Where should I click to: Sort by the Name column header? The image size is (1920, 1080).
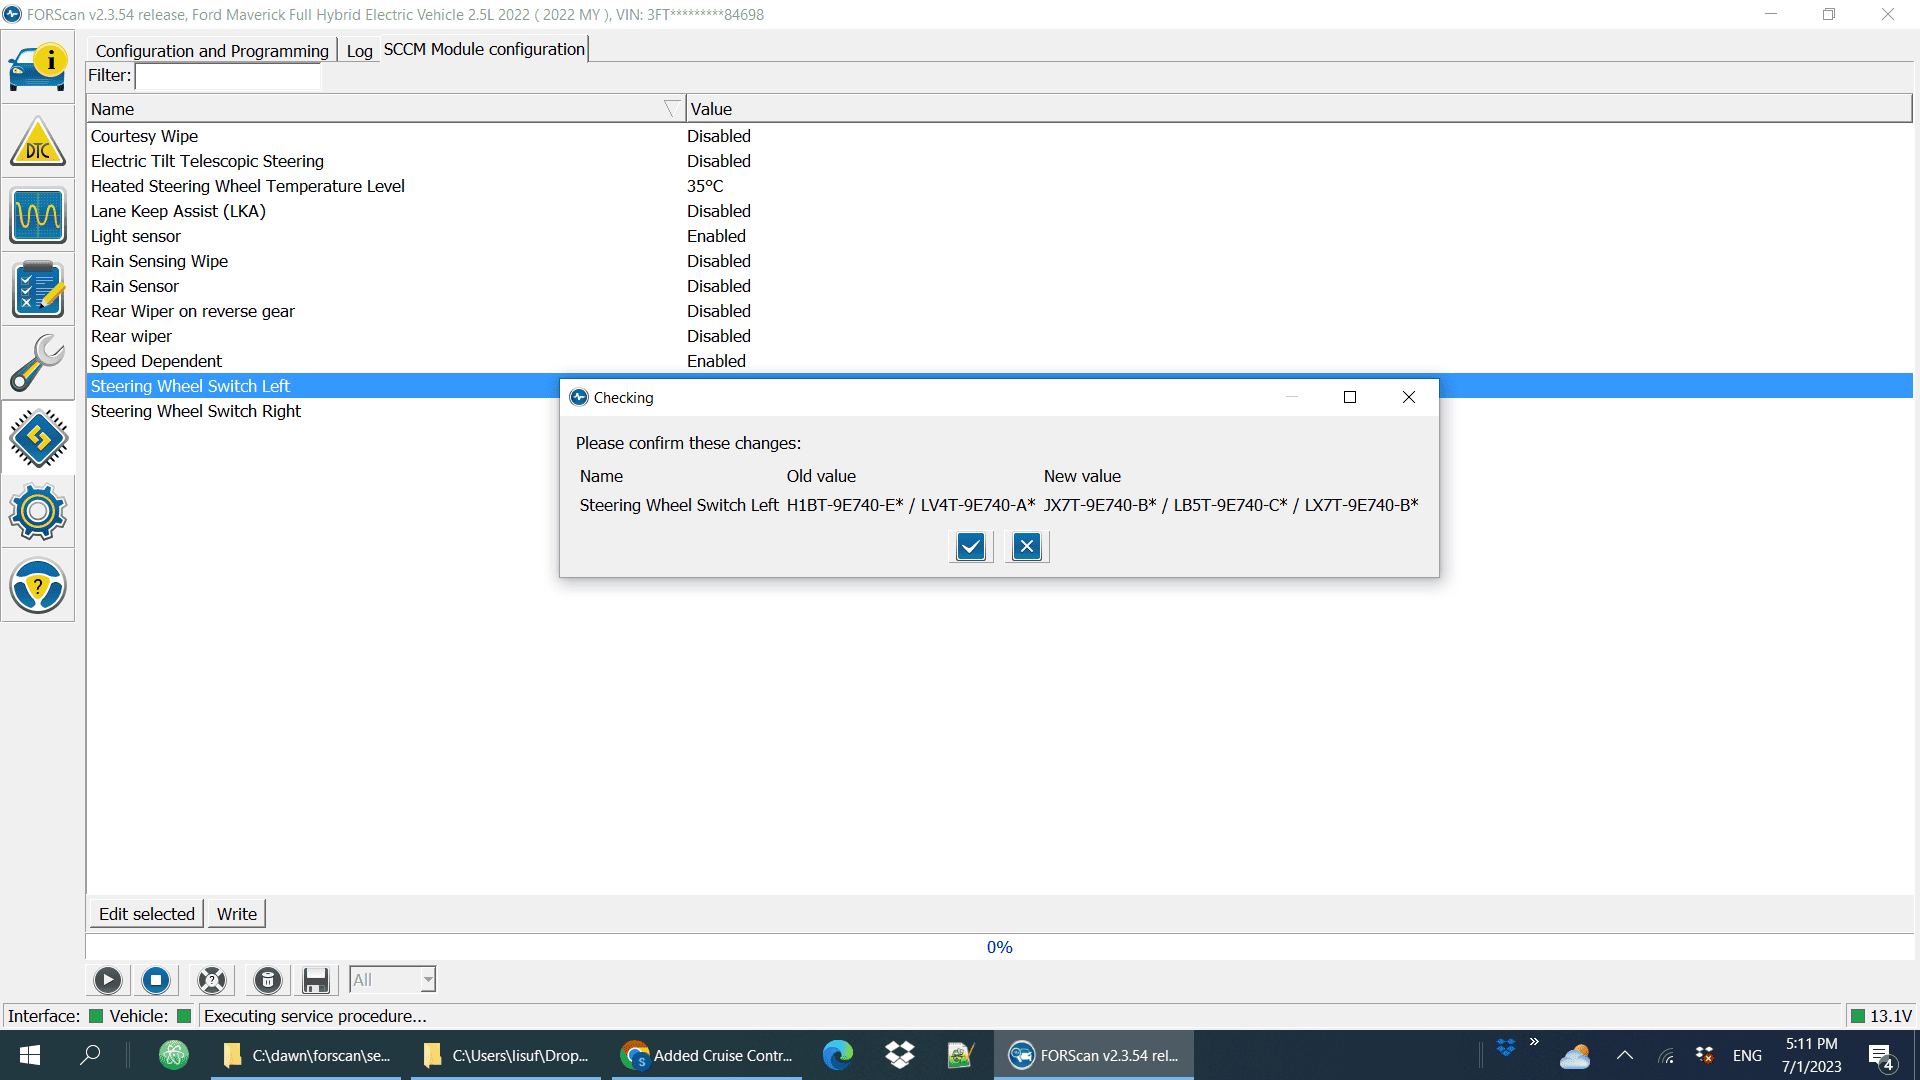coord(385,109)
